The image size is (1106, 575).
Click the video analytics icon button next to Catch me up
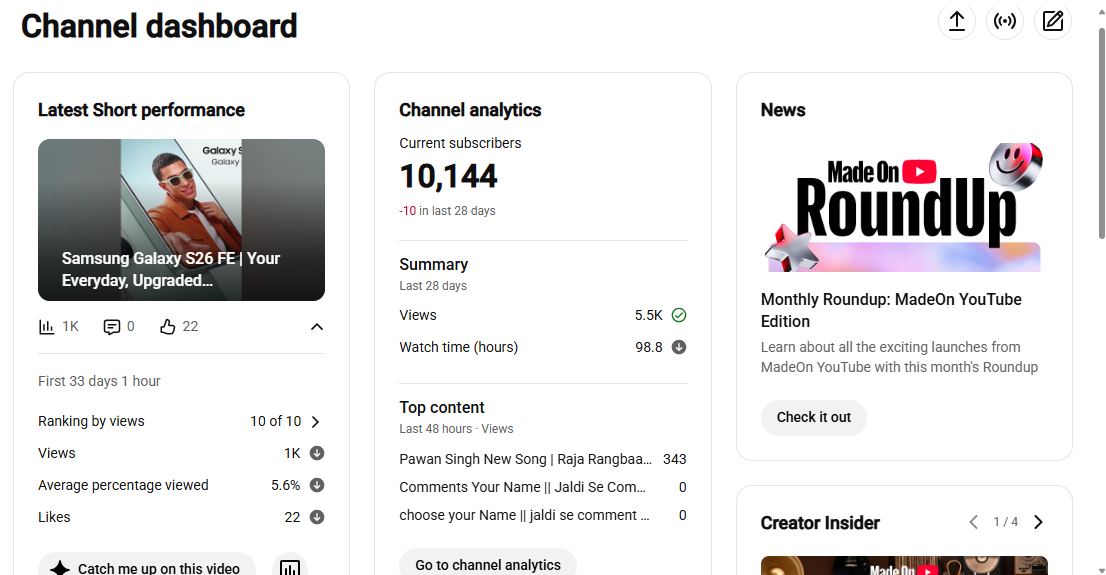click(x=290, y=567)
